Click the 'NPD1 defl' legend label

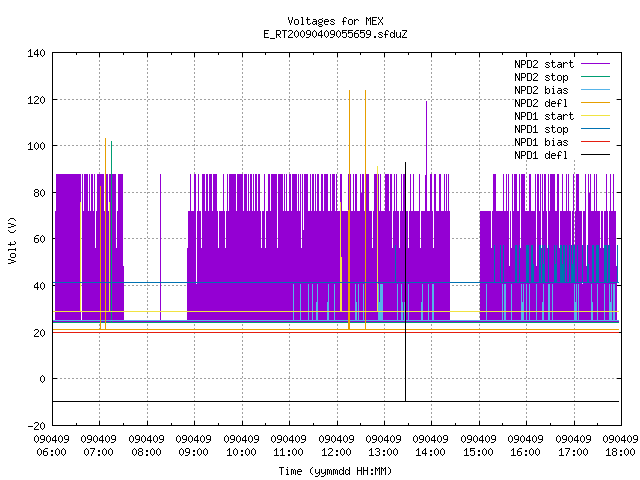[x=541, y=156]
